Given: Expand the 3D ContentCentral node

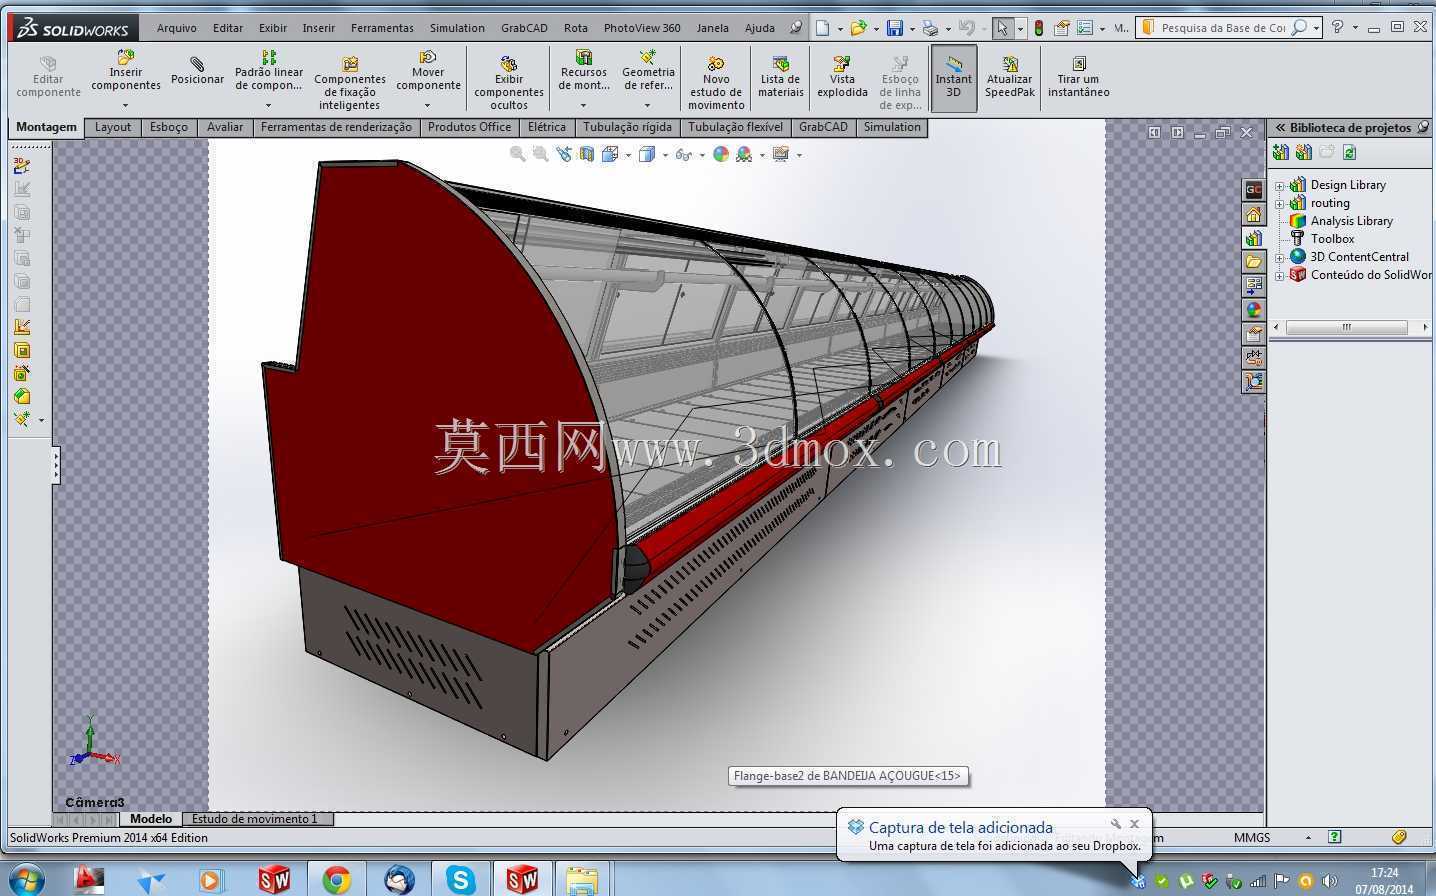Looking at the screenshot, I should [1279, 257].
